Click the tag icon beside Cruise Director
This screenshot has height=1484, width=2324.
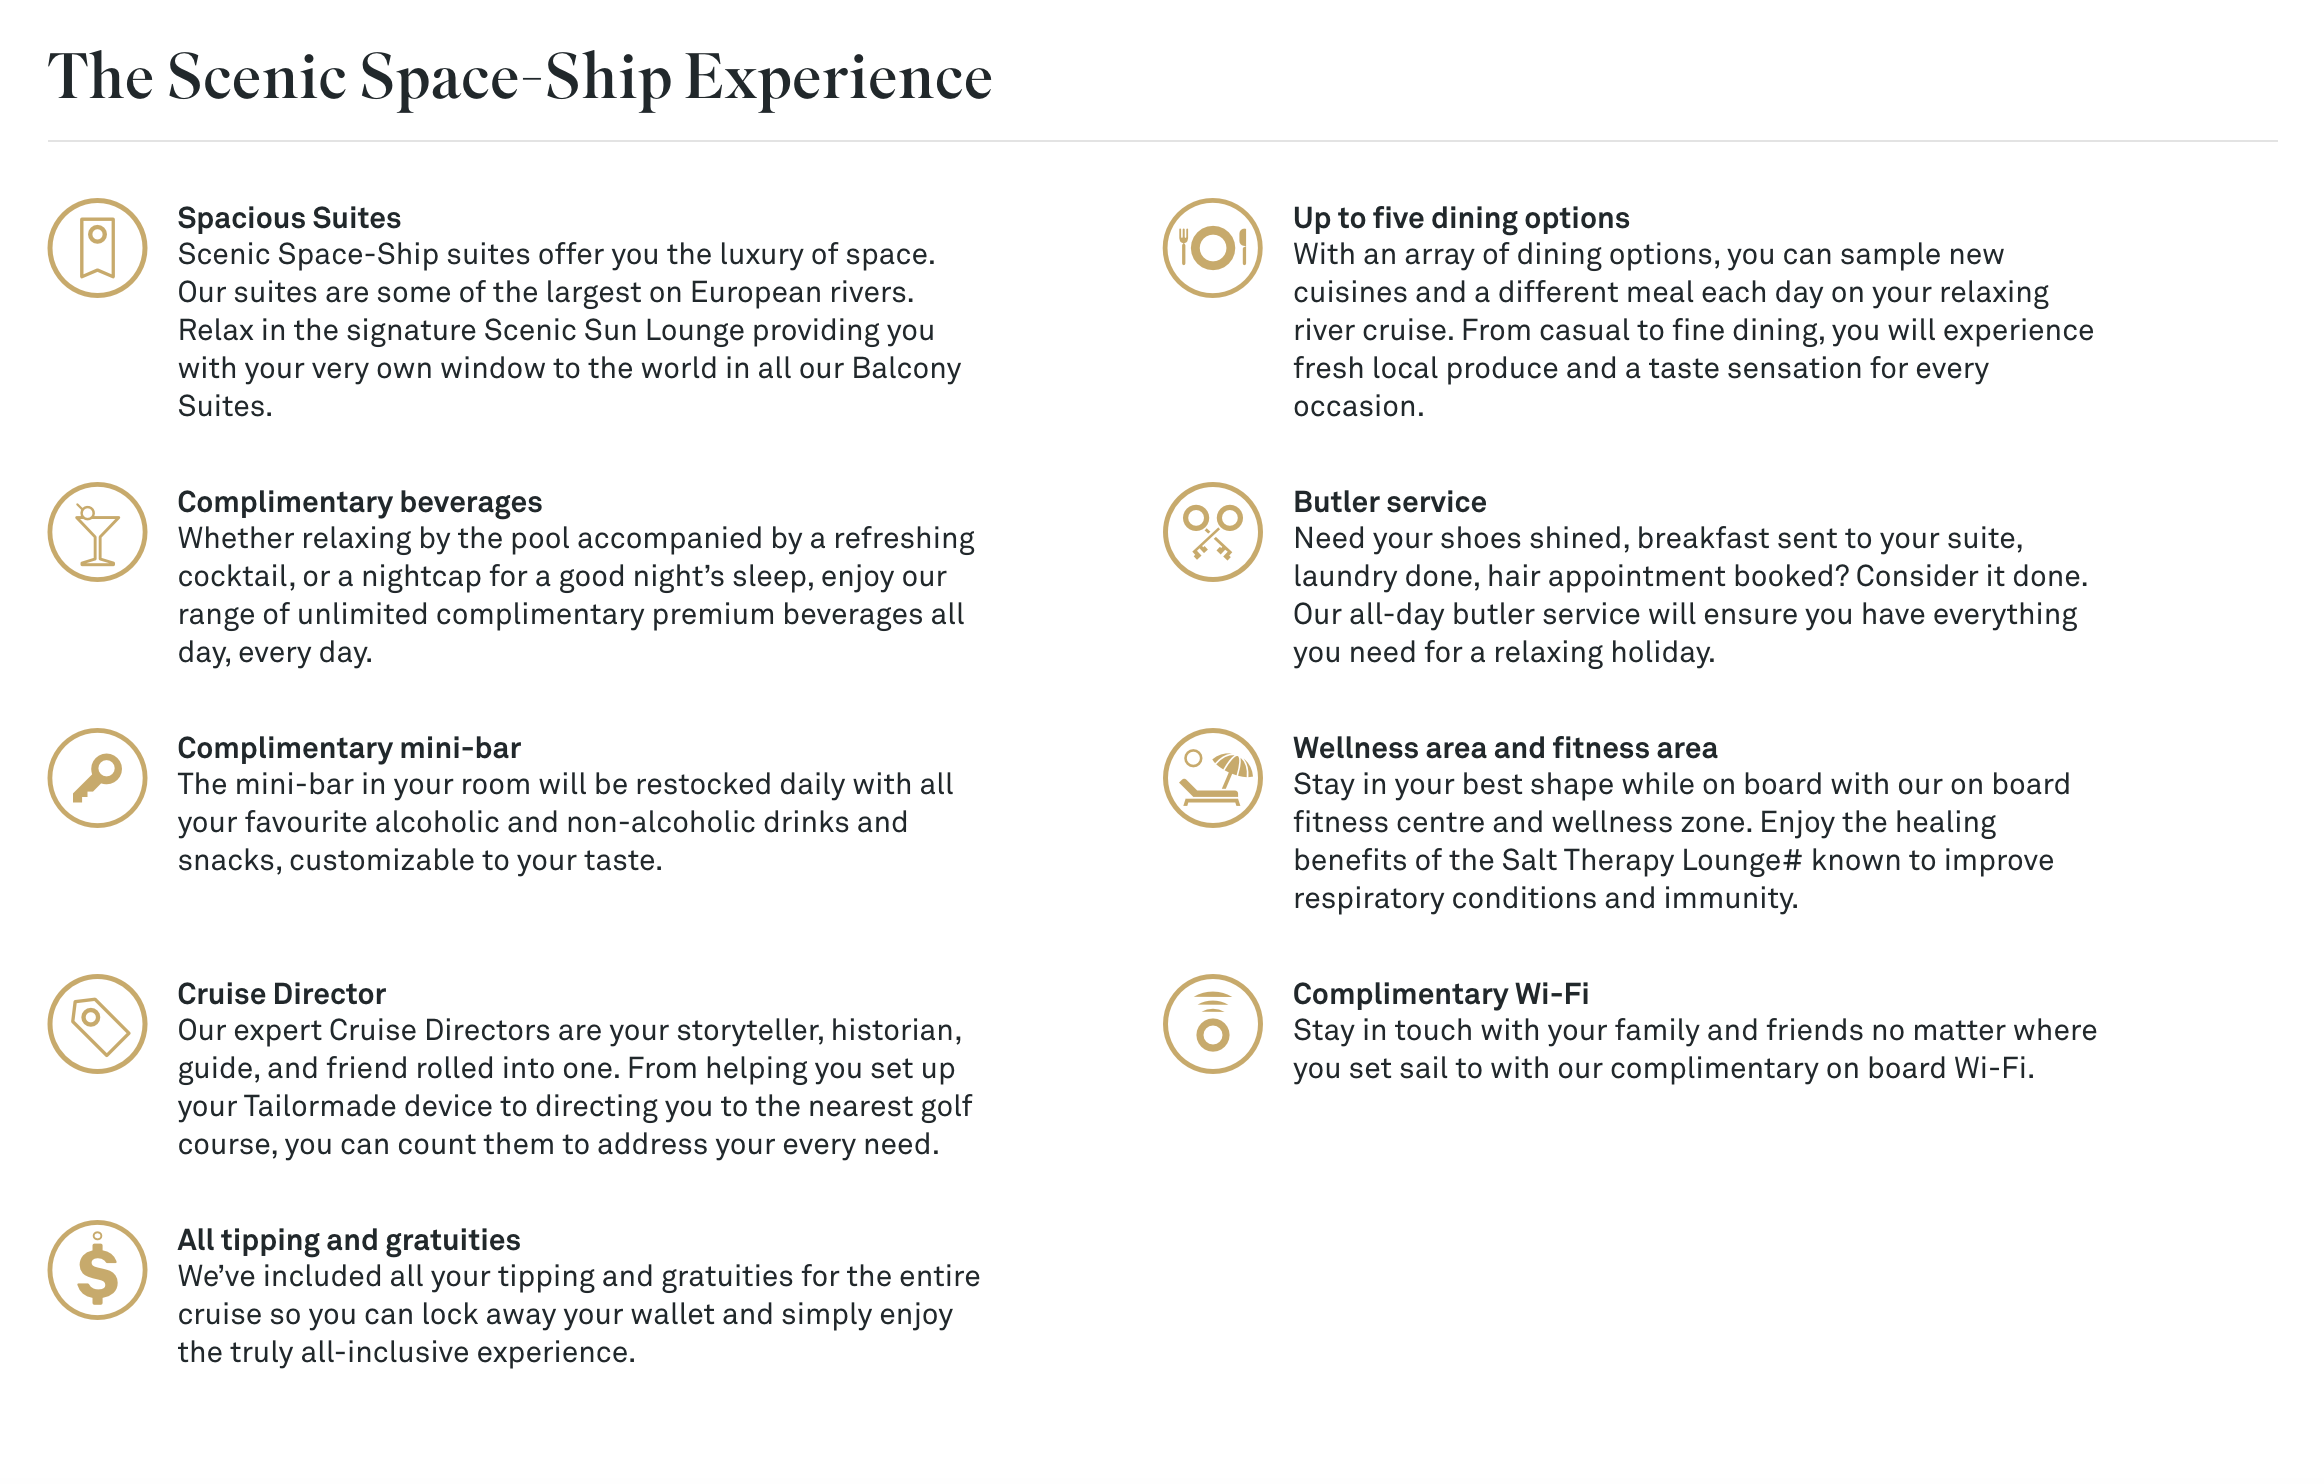[97, 1024]
